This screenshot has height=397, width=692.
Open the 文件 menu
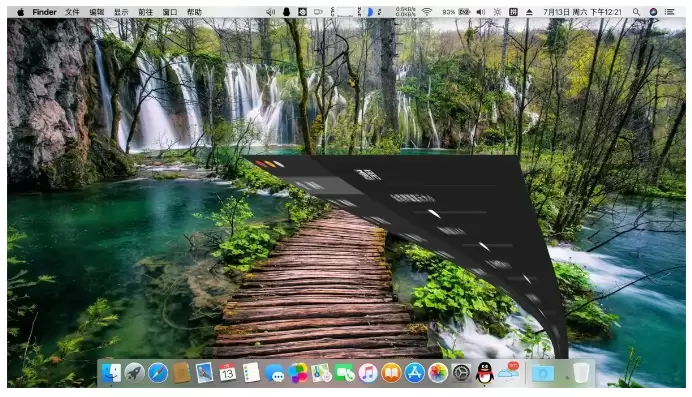72,12
